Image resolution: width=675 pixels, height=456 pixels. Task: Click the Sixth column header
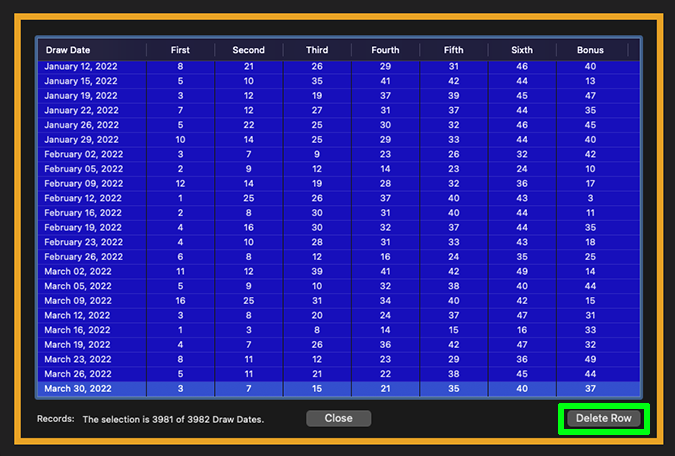pos(522,50)
